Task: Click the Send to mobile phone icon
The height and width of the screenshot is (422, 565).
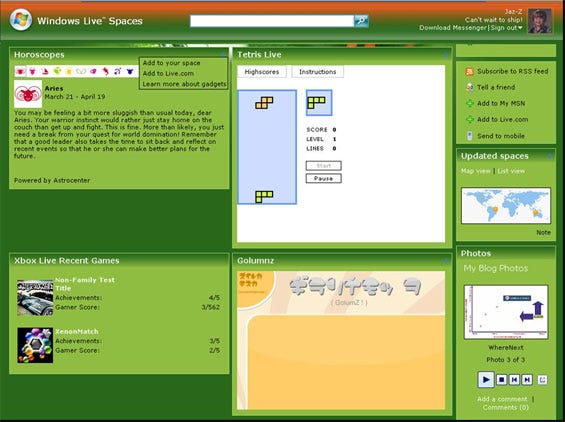Action: pyautogui.click(x=470, y=136)
